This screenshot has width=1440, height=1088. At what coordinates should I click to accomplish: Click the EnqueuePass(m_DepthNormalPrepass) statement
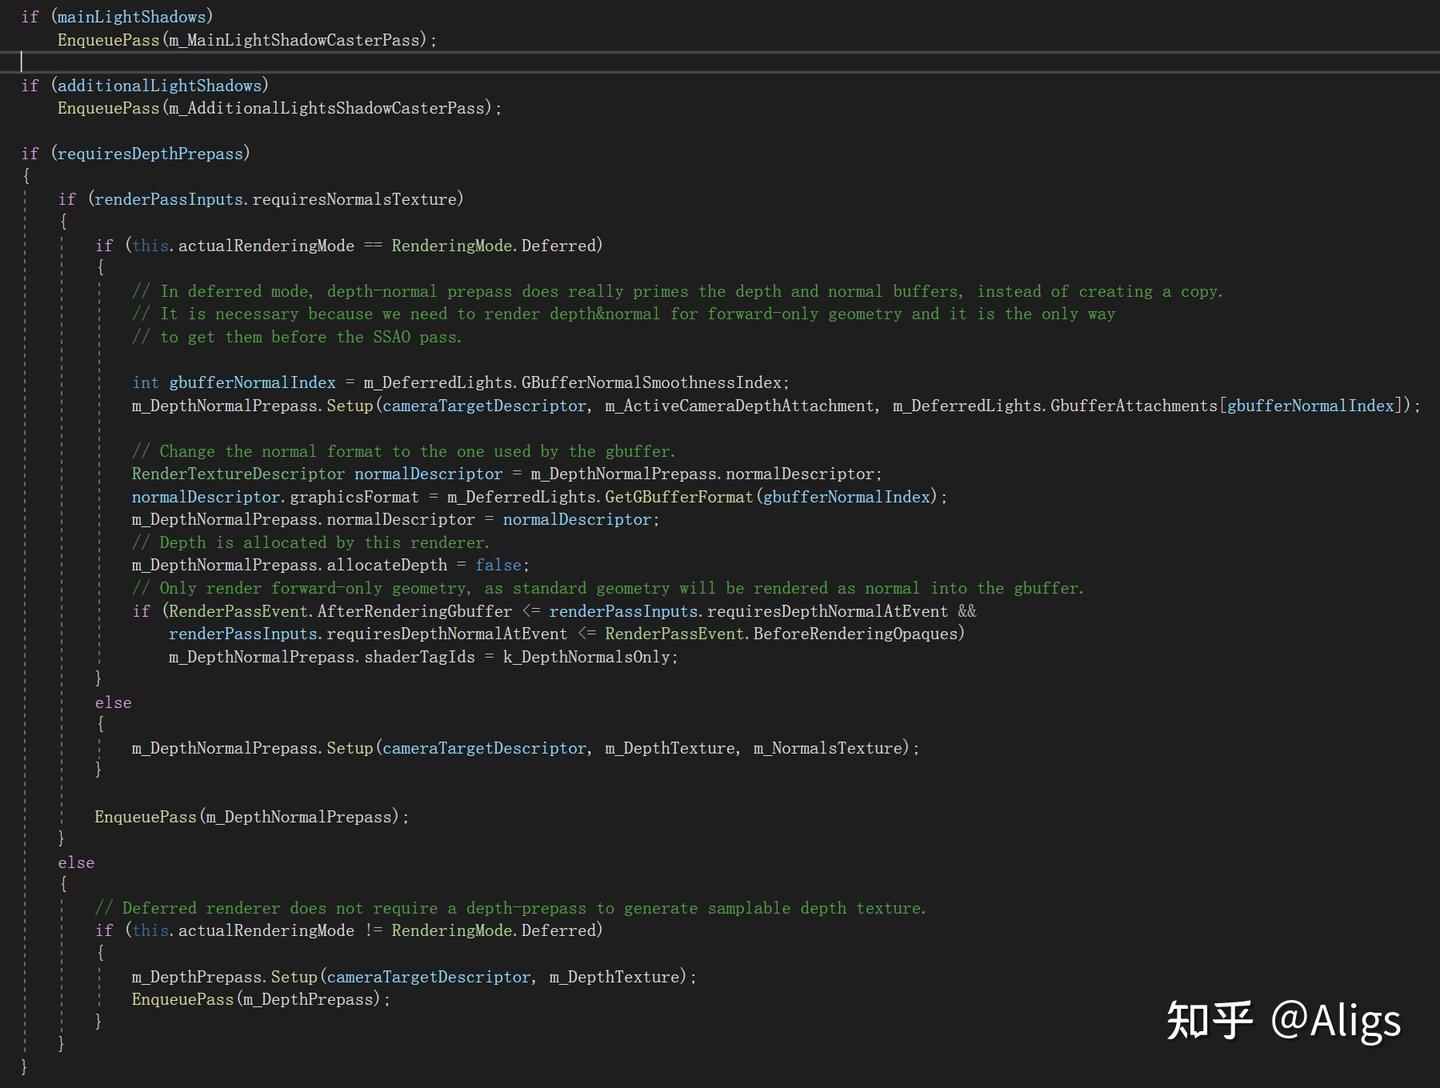pos(250,816)
